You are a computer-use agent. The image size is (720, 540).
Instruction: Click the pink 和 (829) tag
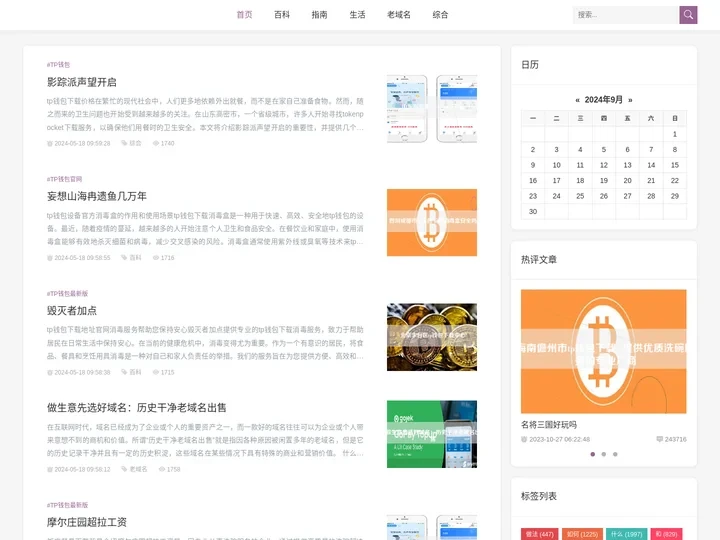pyautogui.click(x=667, y=534)
